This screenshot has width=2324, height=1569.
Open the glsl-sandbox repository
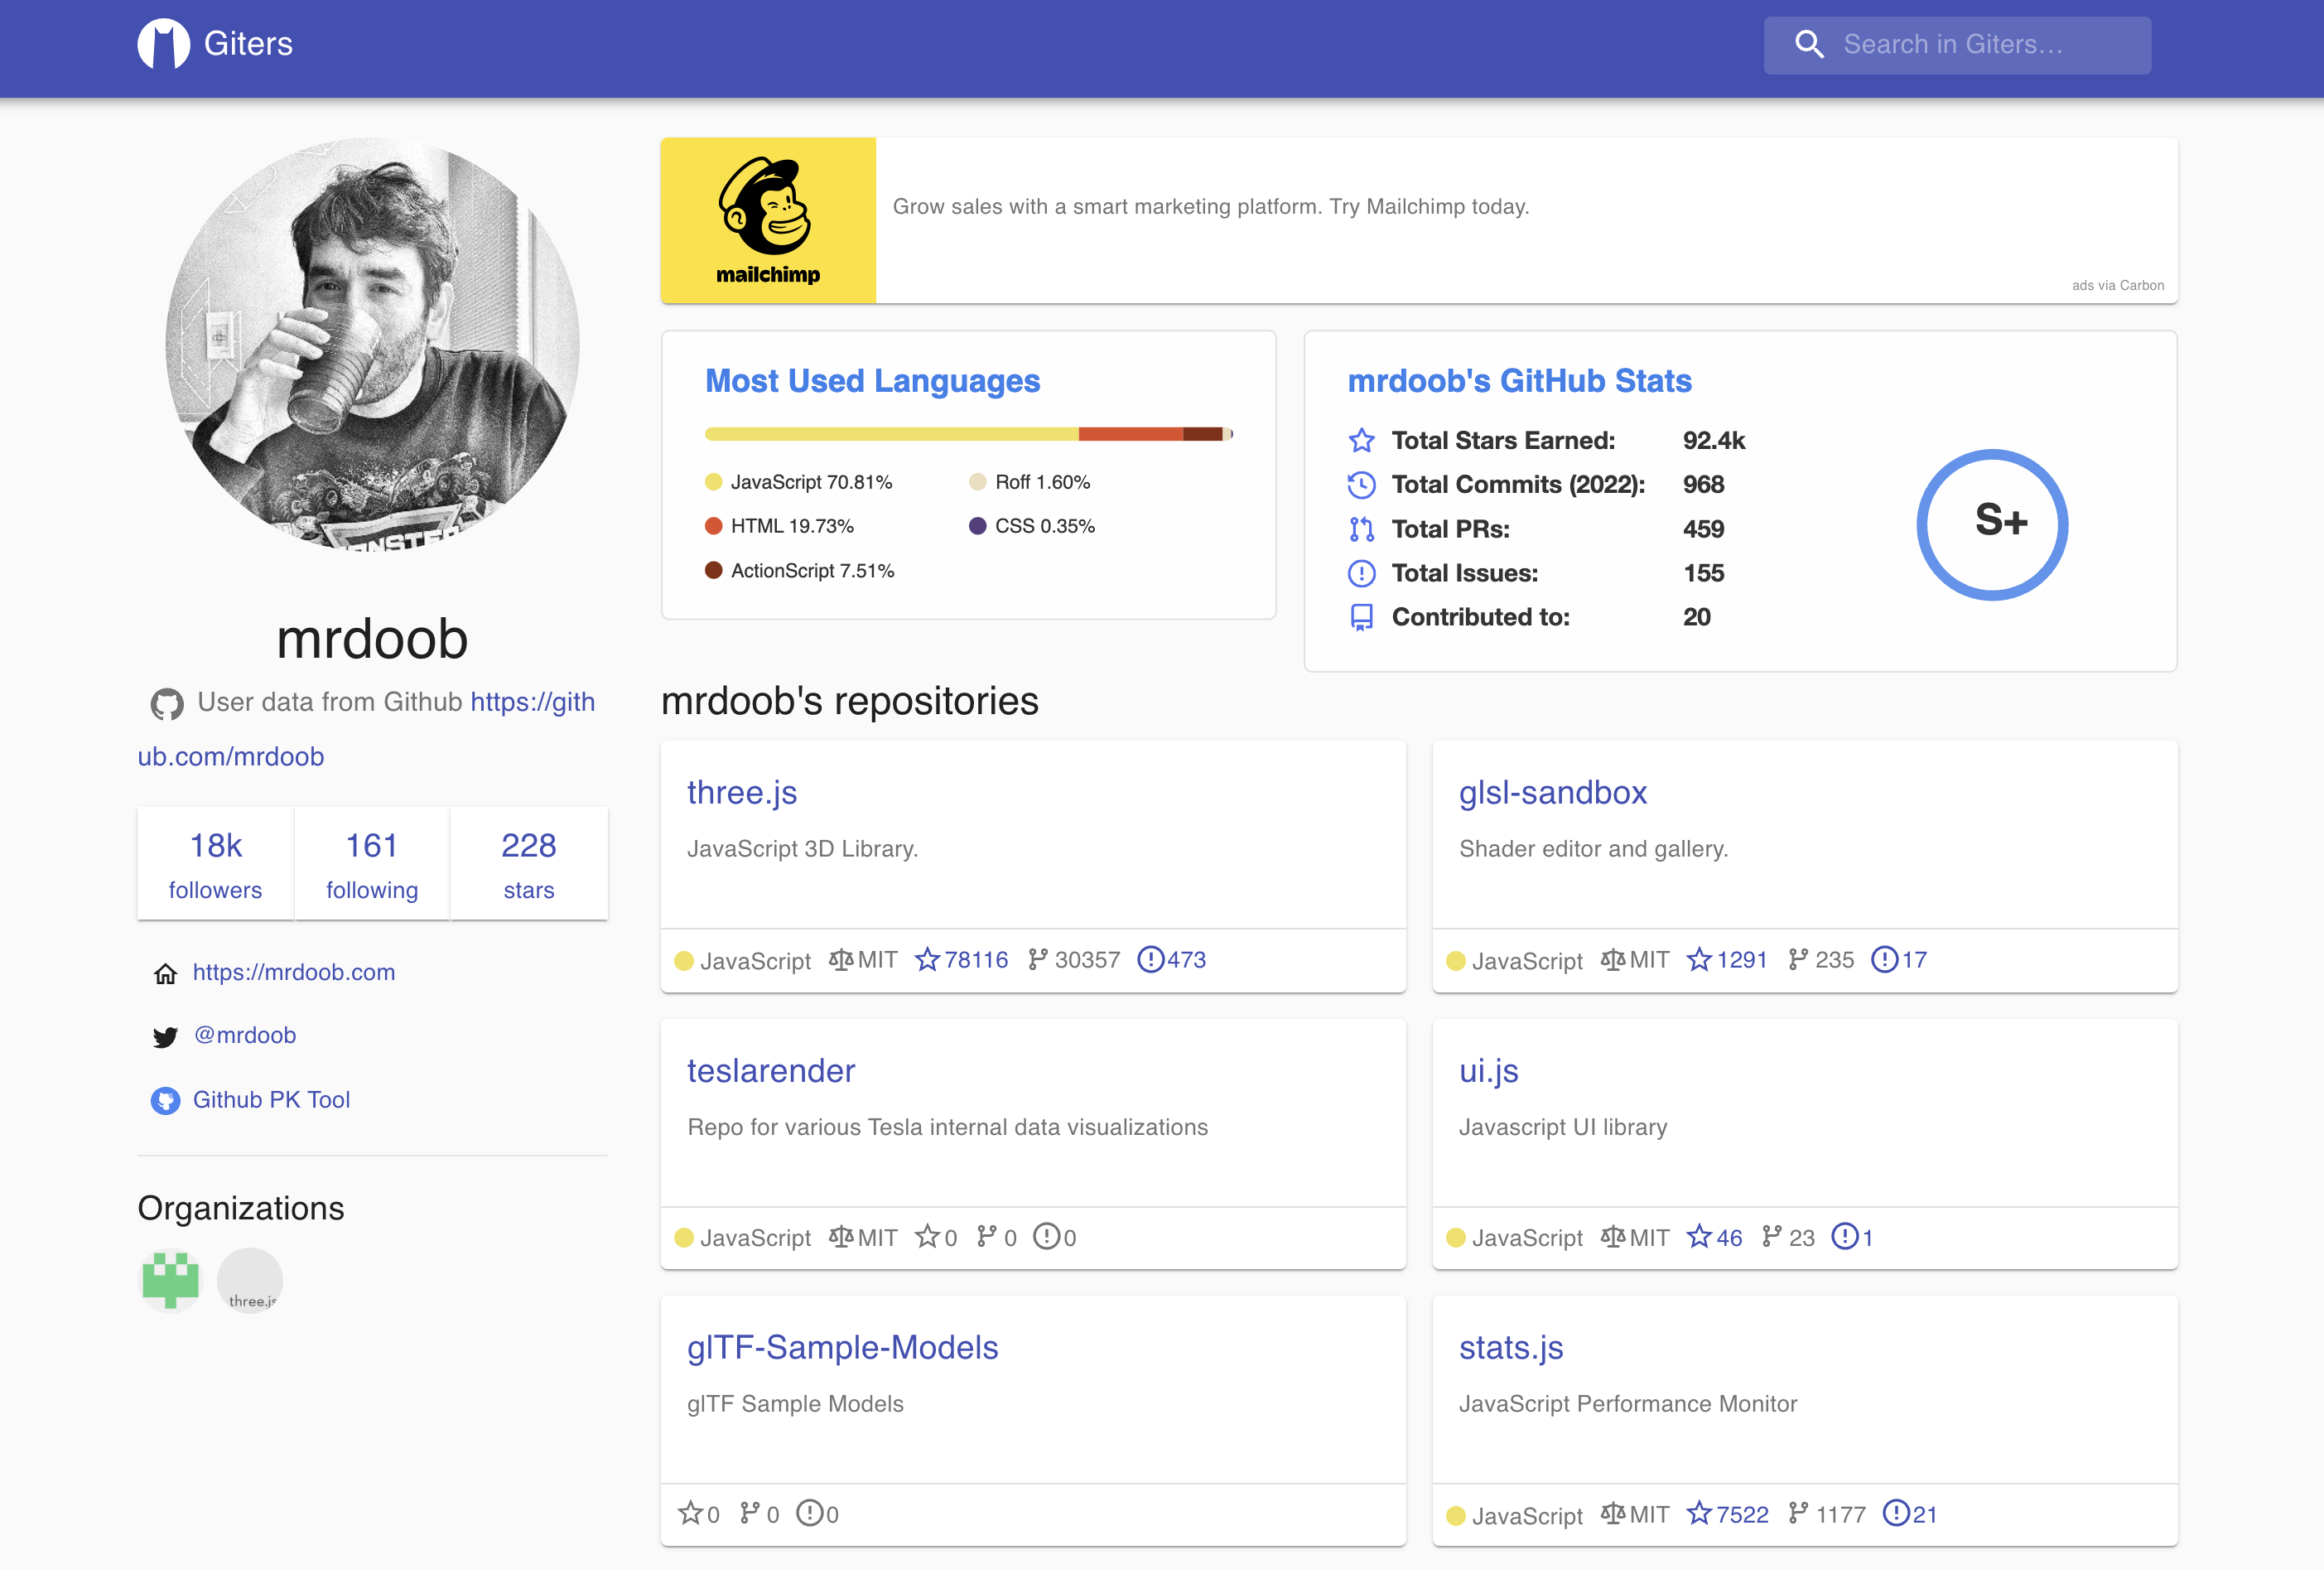tap(1552, 792)
